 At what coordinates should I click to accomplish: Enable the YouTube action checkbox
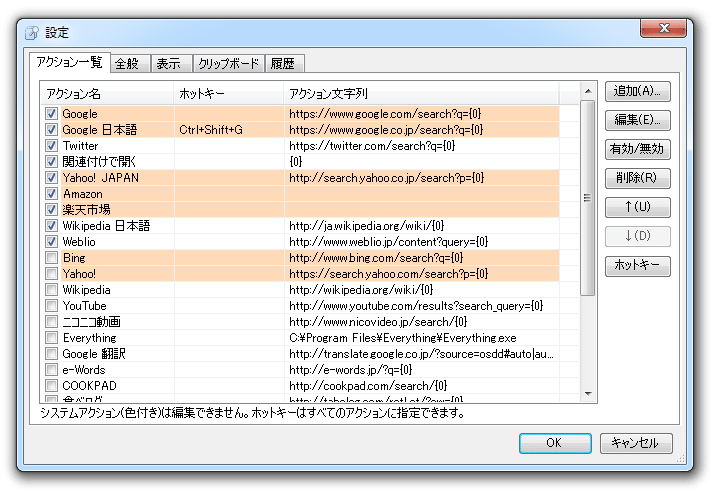52,306
